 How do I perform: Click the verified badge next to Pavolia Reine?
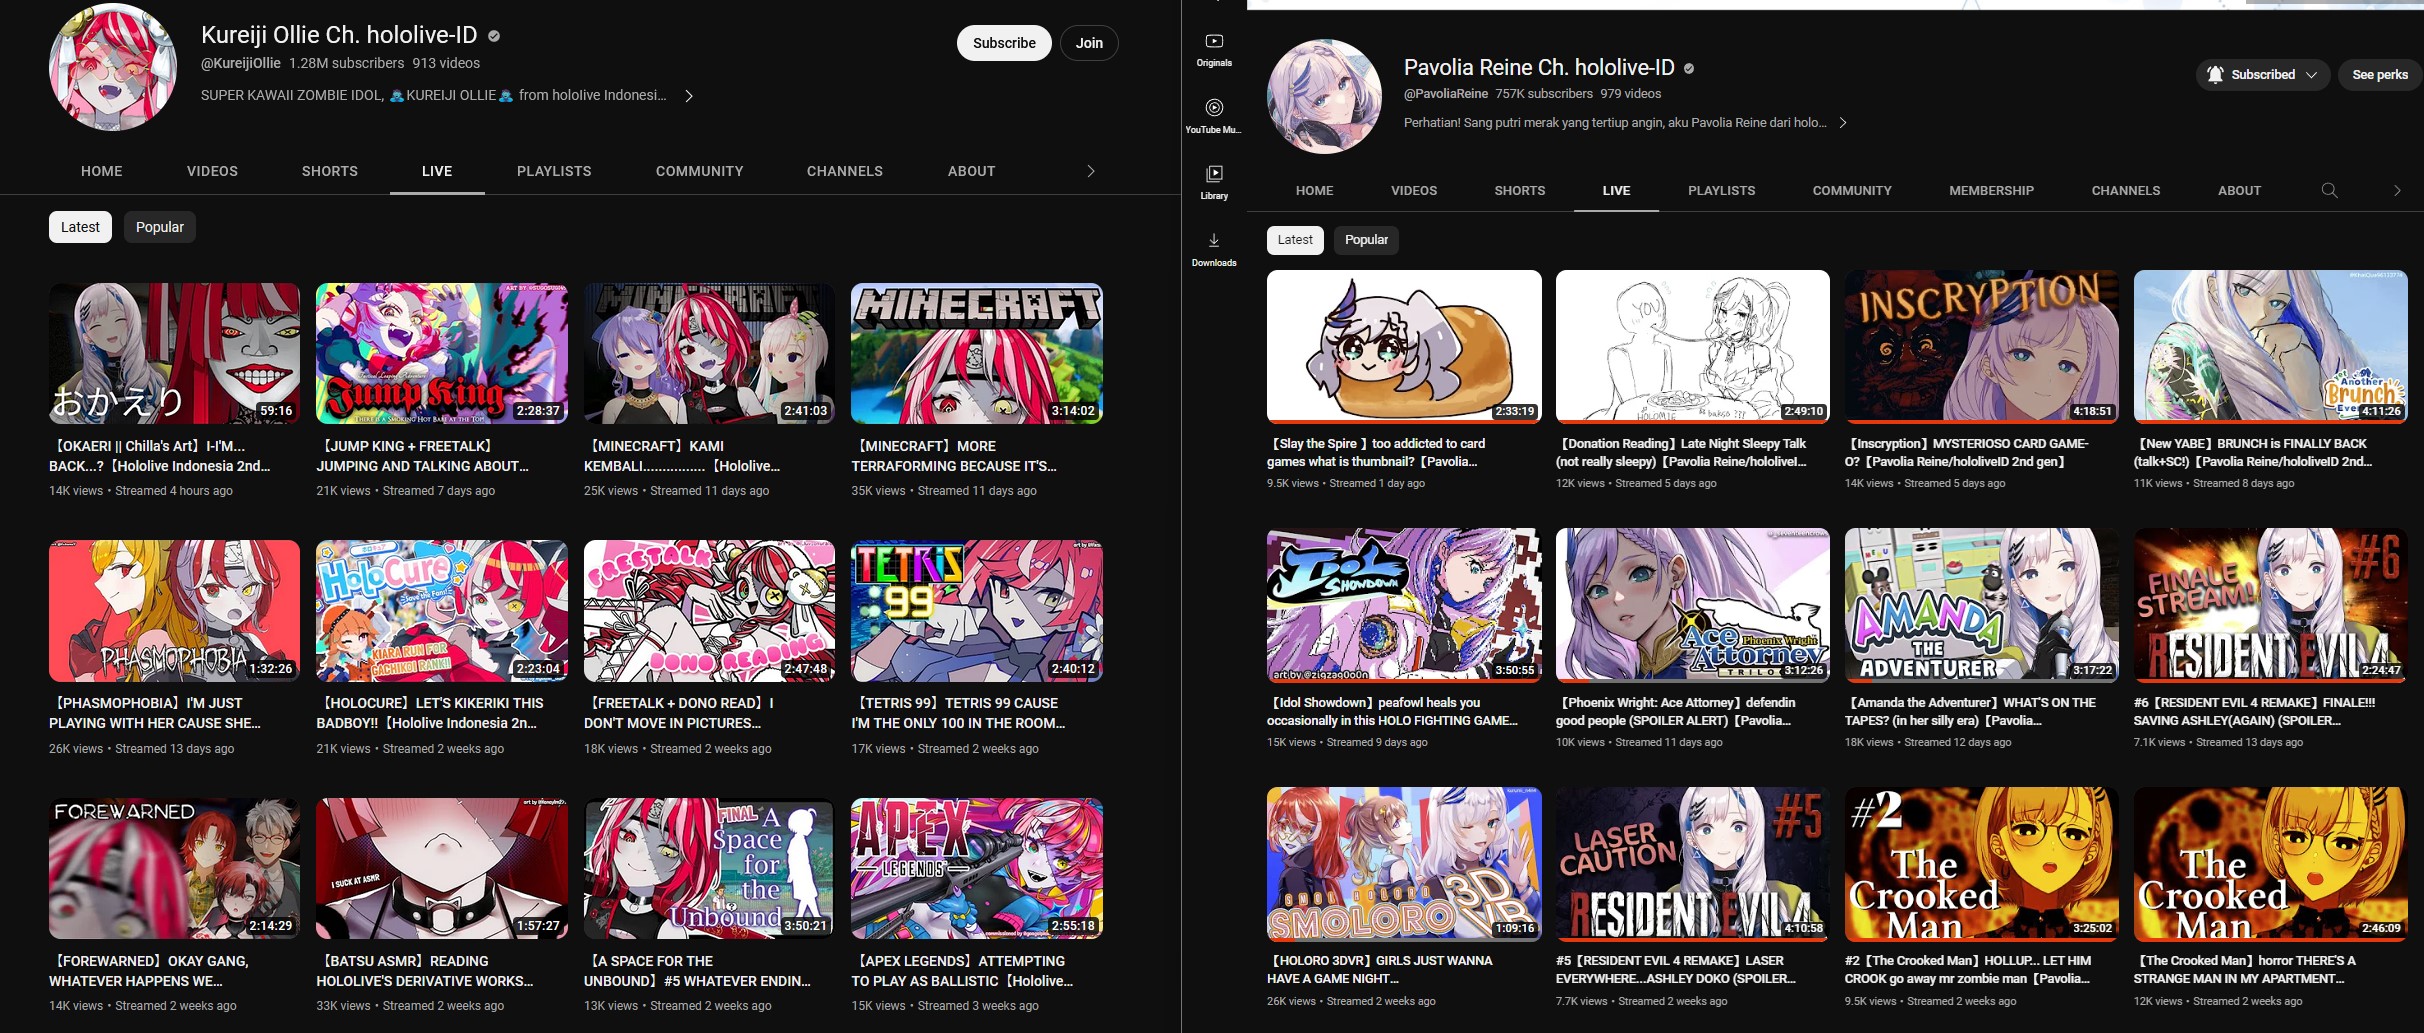(x=1689, y=68)
